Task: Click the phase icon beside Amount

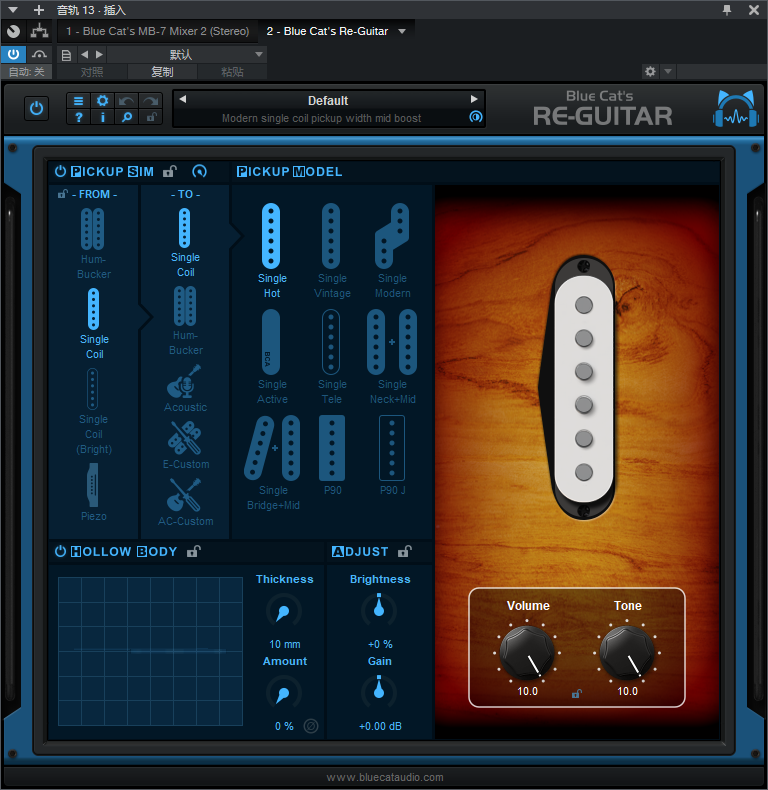Action: (311, 726)
